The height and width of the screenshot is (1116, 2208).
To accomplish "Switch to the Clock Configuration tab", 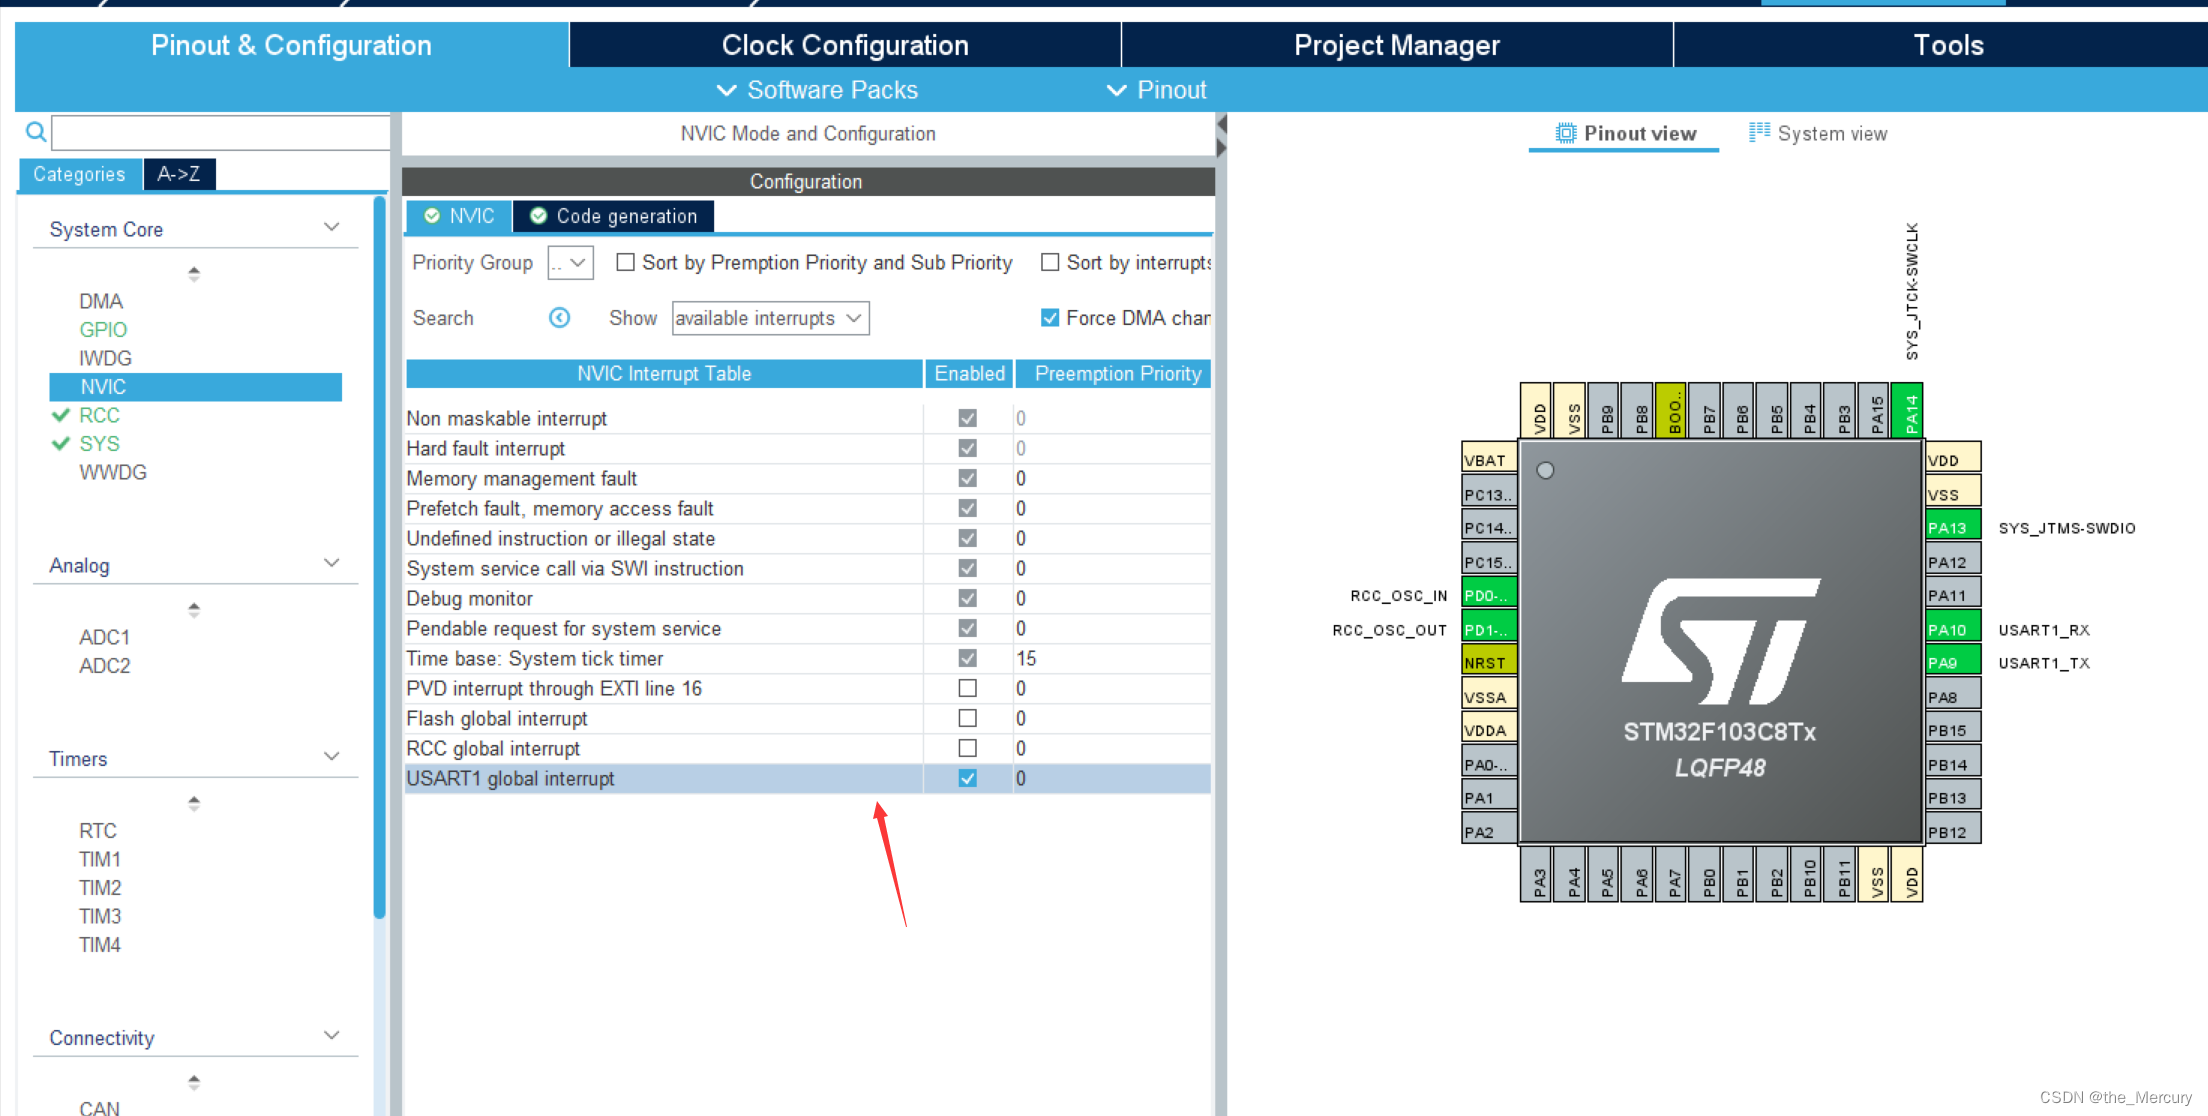I will coord(845,45).
